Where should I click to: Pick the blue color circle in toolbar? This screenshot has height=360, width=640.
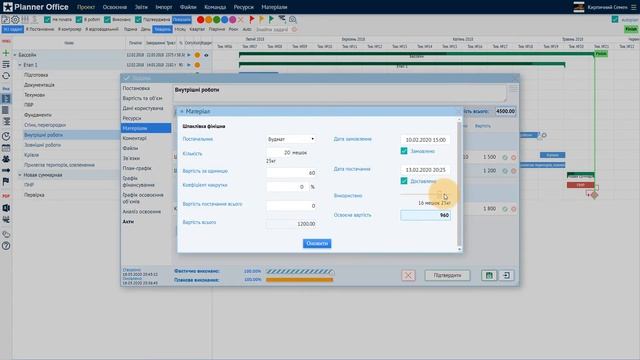[x=224, y=19]
